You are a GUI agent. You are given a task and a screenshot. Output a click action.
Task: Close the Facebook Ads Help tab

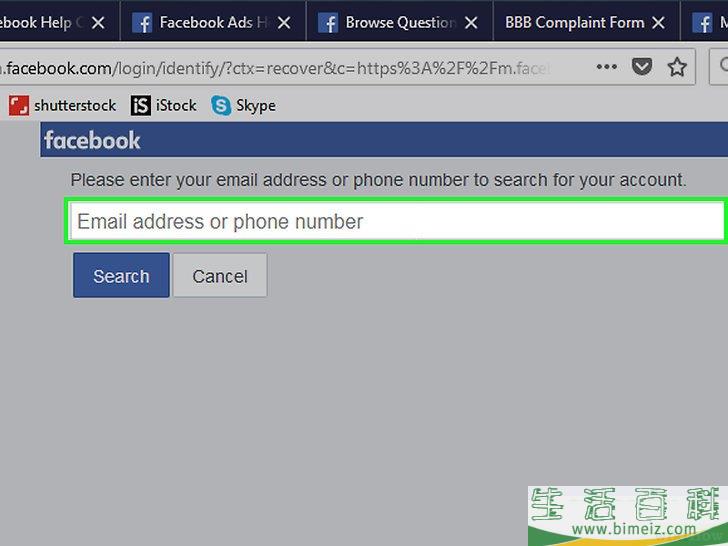284,22
